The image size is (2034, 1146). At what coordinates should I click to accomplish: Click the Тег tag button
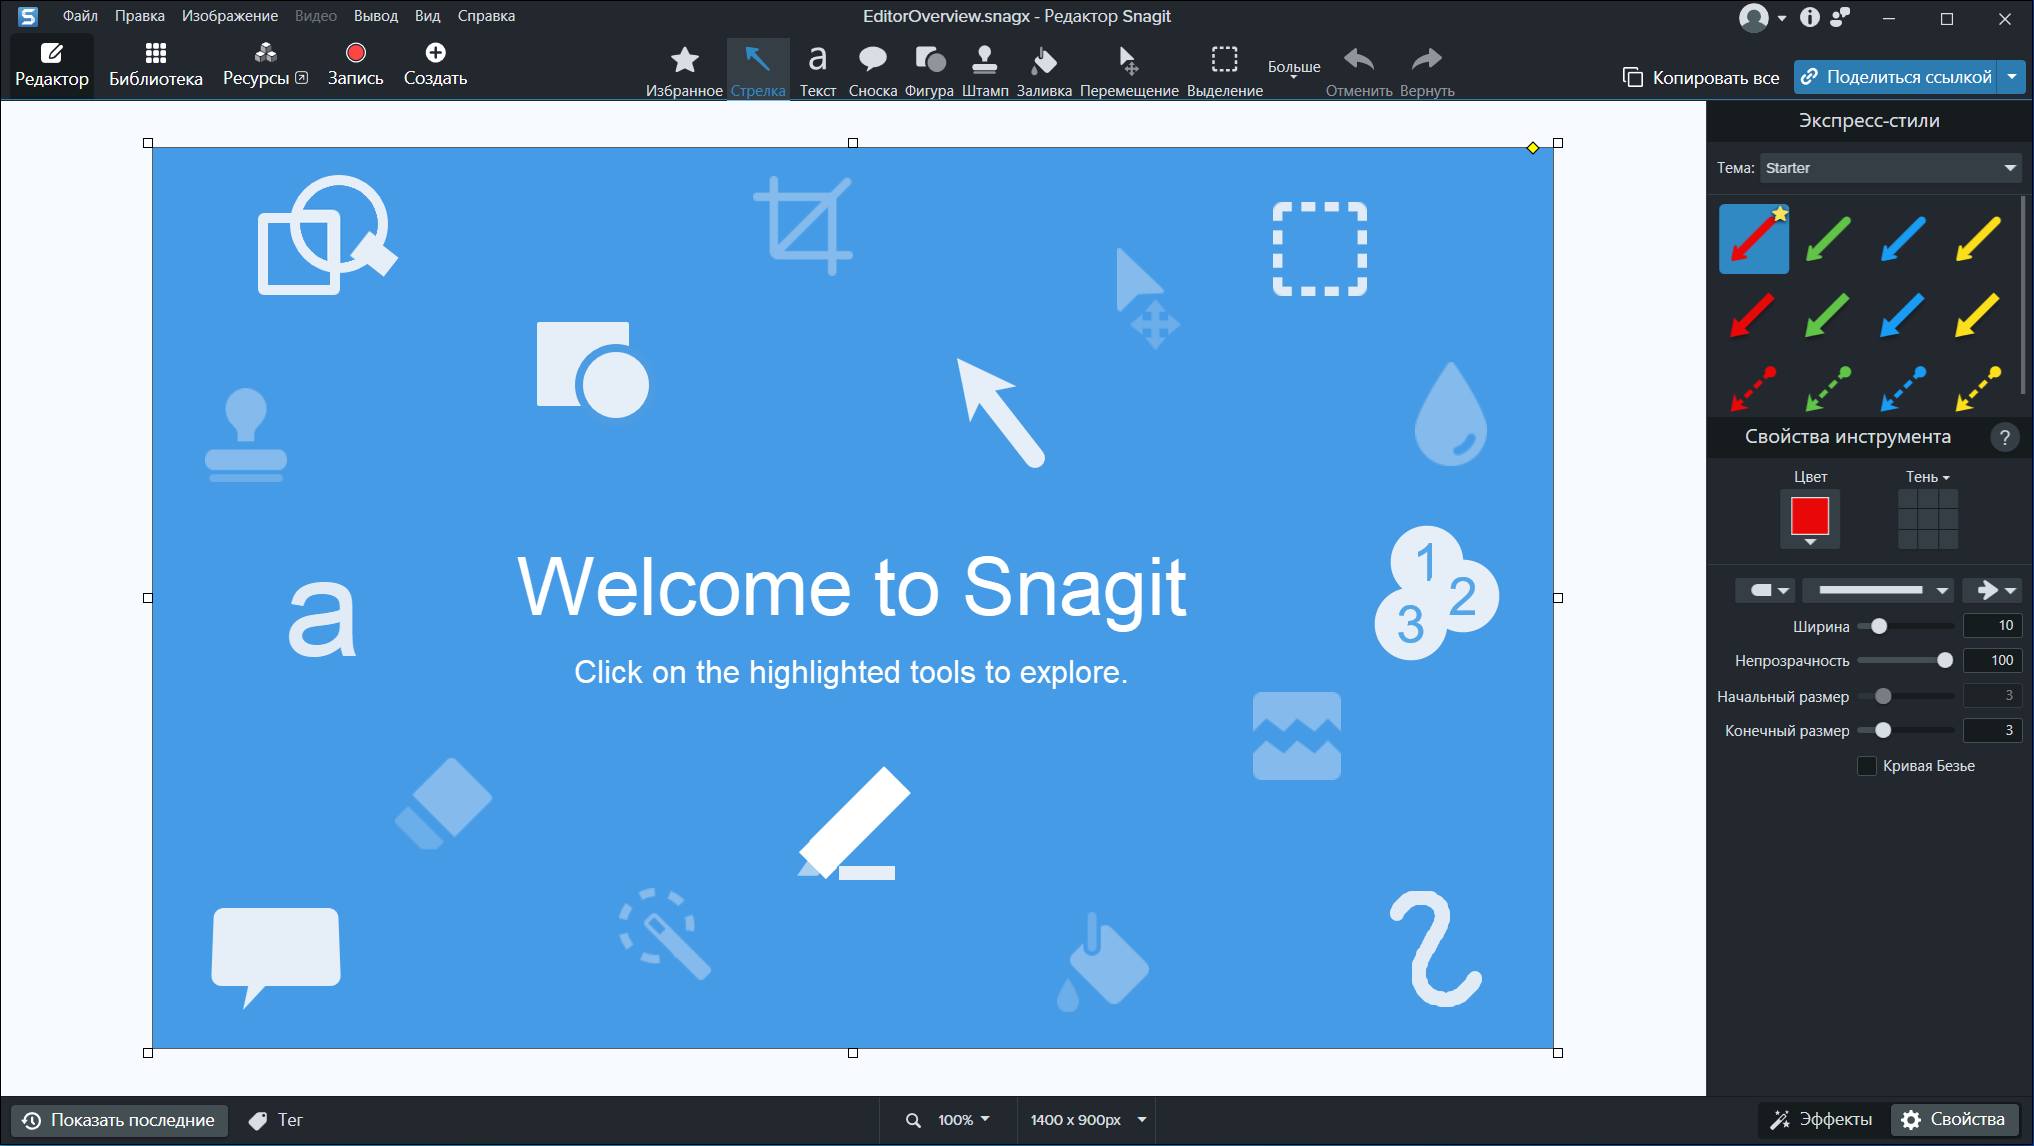click(x=276, y=1120)
